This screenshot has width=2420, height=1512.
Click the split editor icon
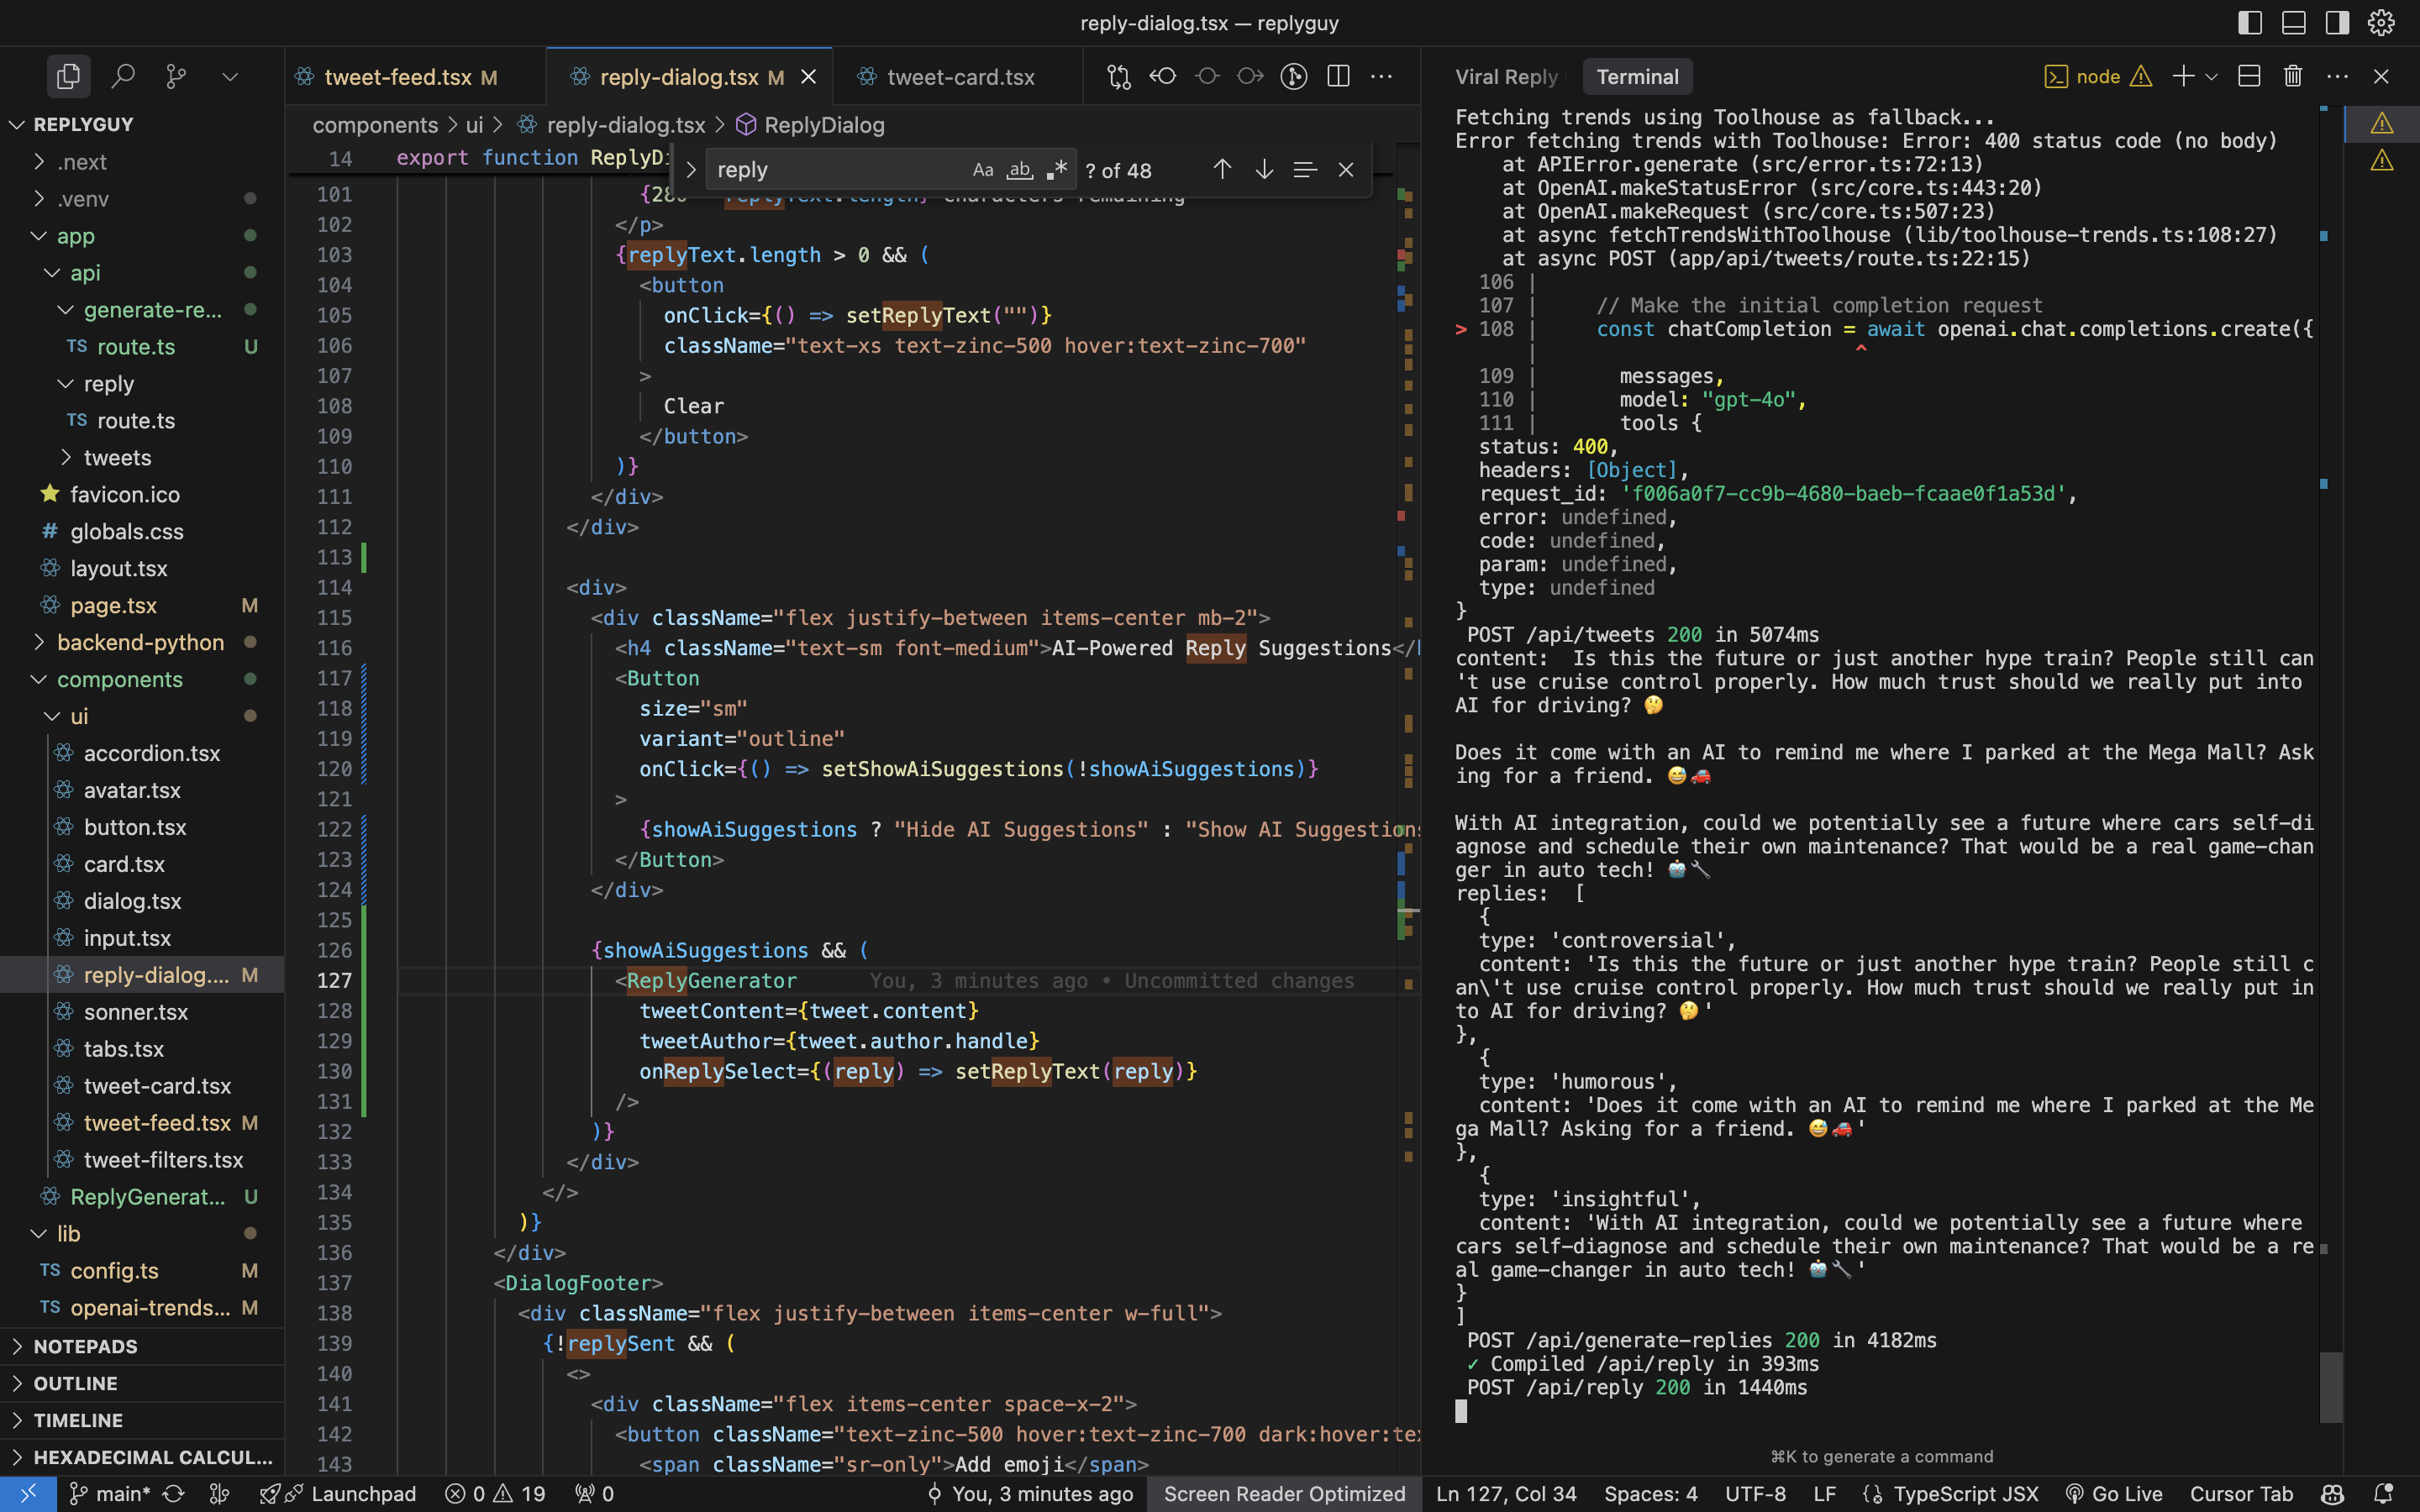(1338, 76)
